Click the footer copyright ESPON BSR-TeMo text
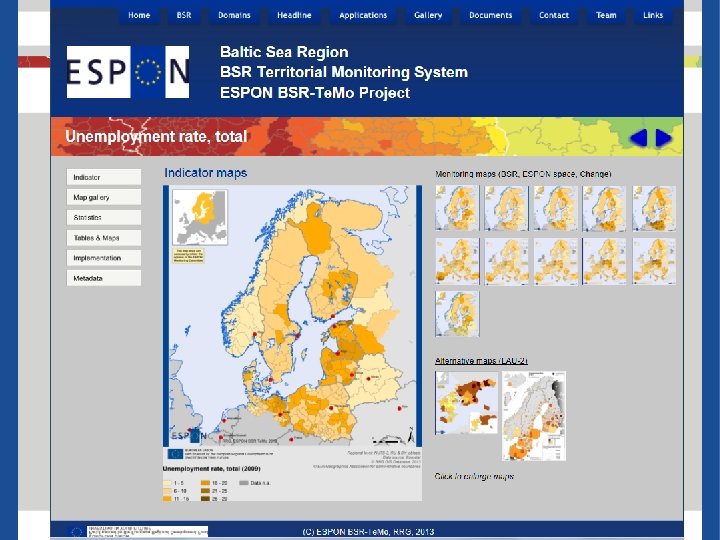720x540 pixels. click(x=368, y=532)
